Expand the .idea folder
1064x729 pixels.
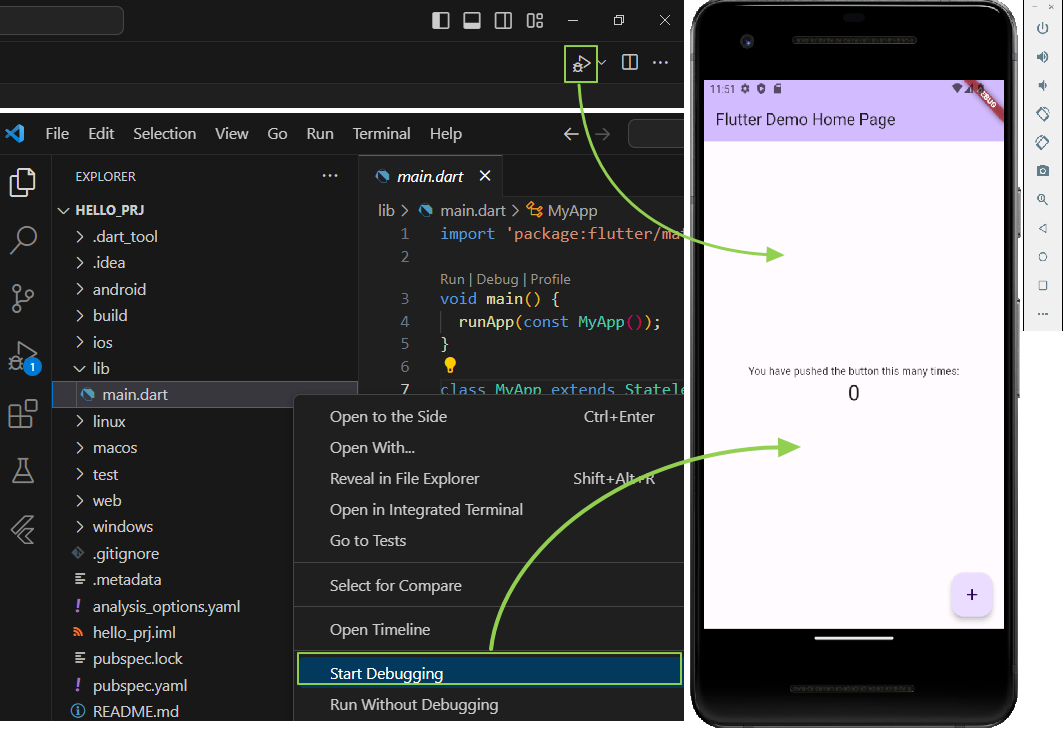109,263
